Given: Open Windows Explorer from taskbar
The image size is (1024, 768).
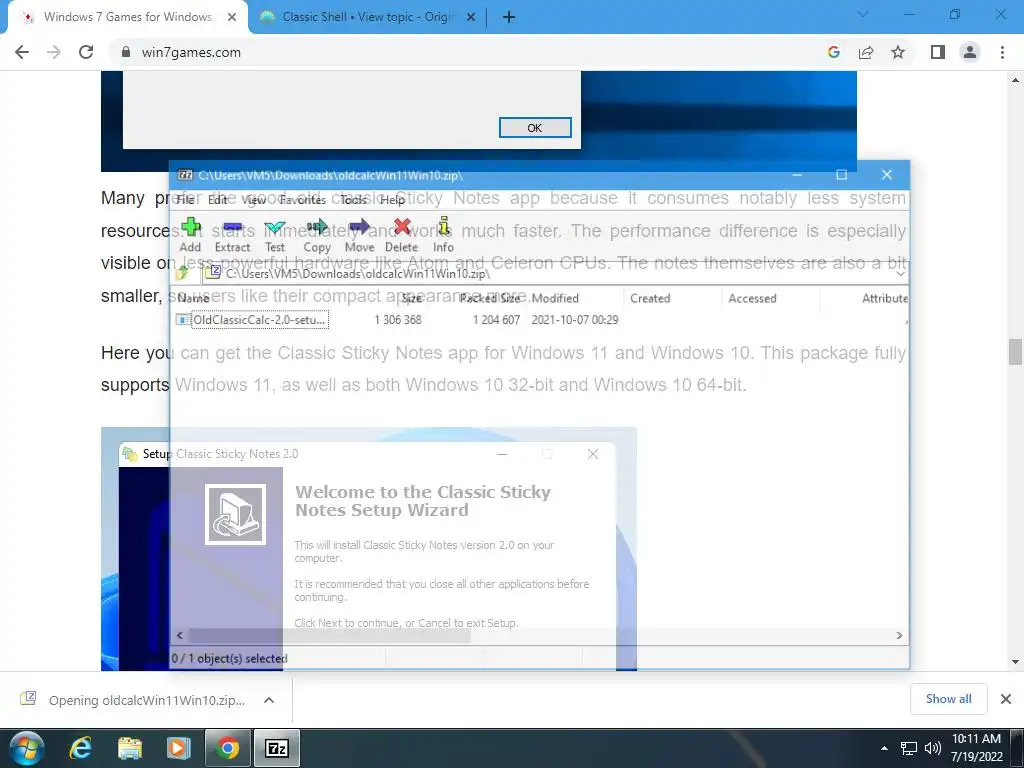Looking at the screenshot, I should (129, 748).
